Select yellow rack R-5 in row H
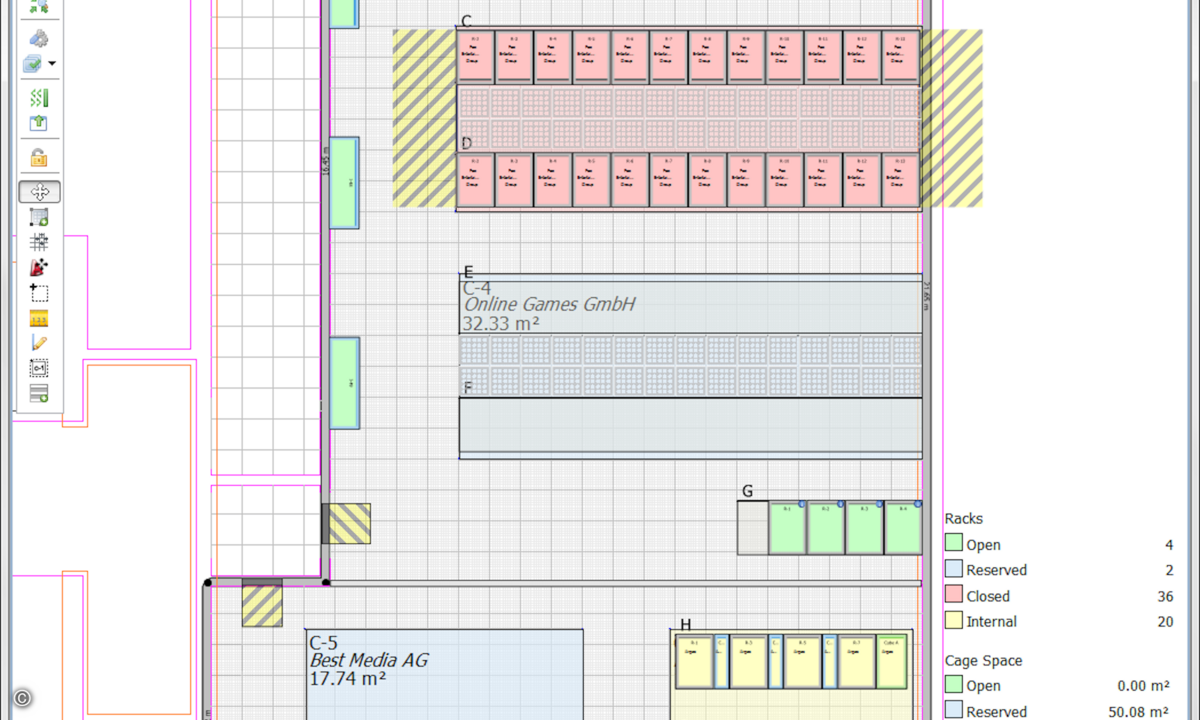Image resolution: width=1200 pixels, height=720 pixels. click(803, 661)
